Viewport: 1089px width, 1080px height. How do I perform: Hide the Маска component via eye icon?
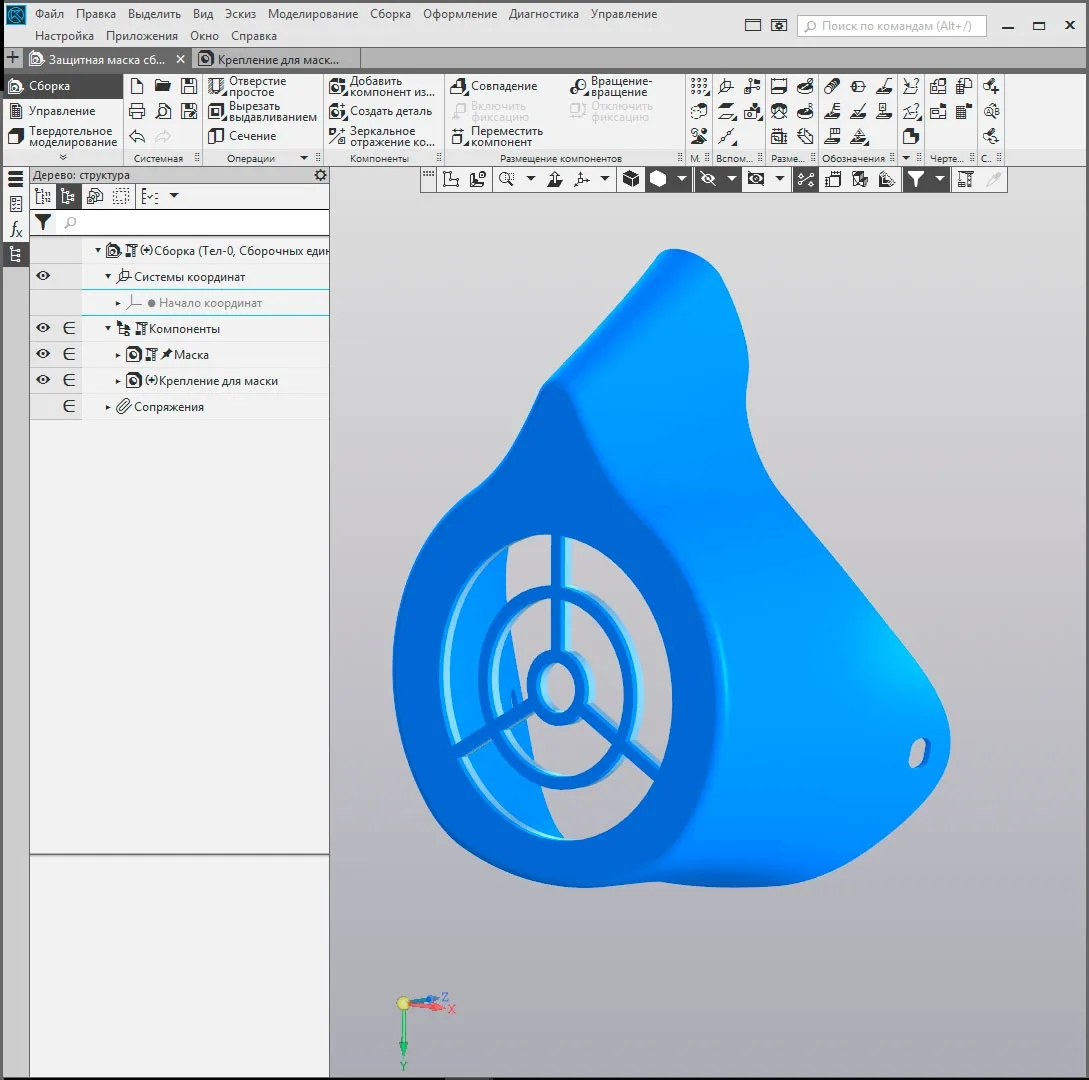[43, 354]
